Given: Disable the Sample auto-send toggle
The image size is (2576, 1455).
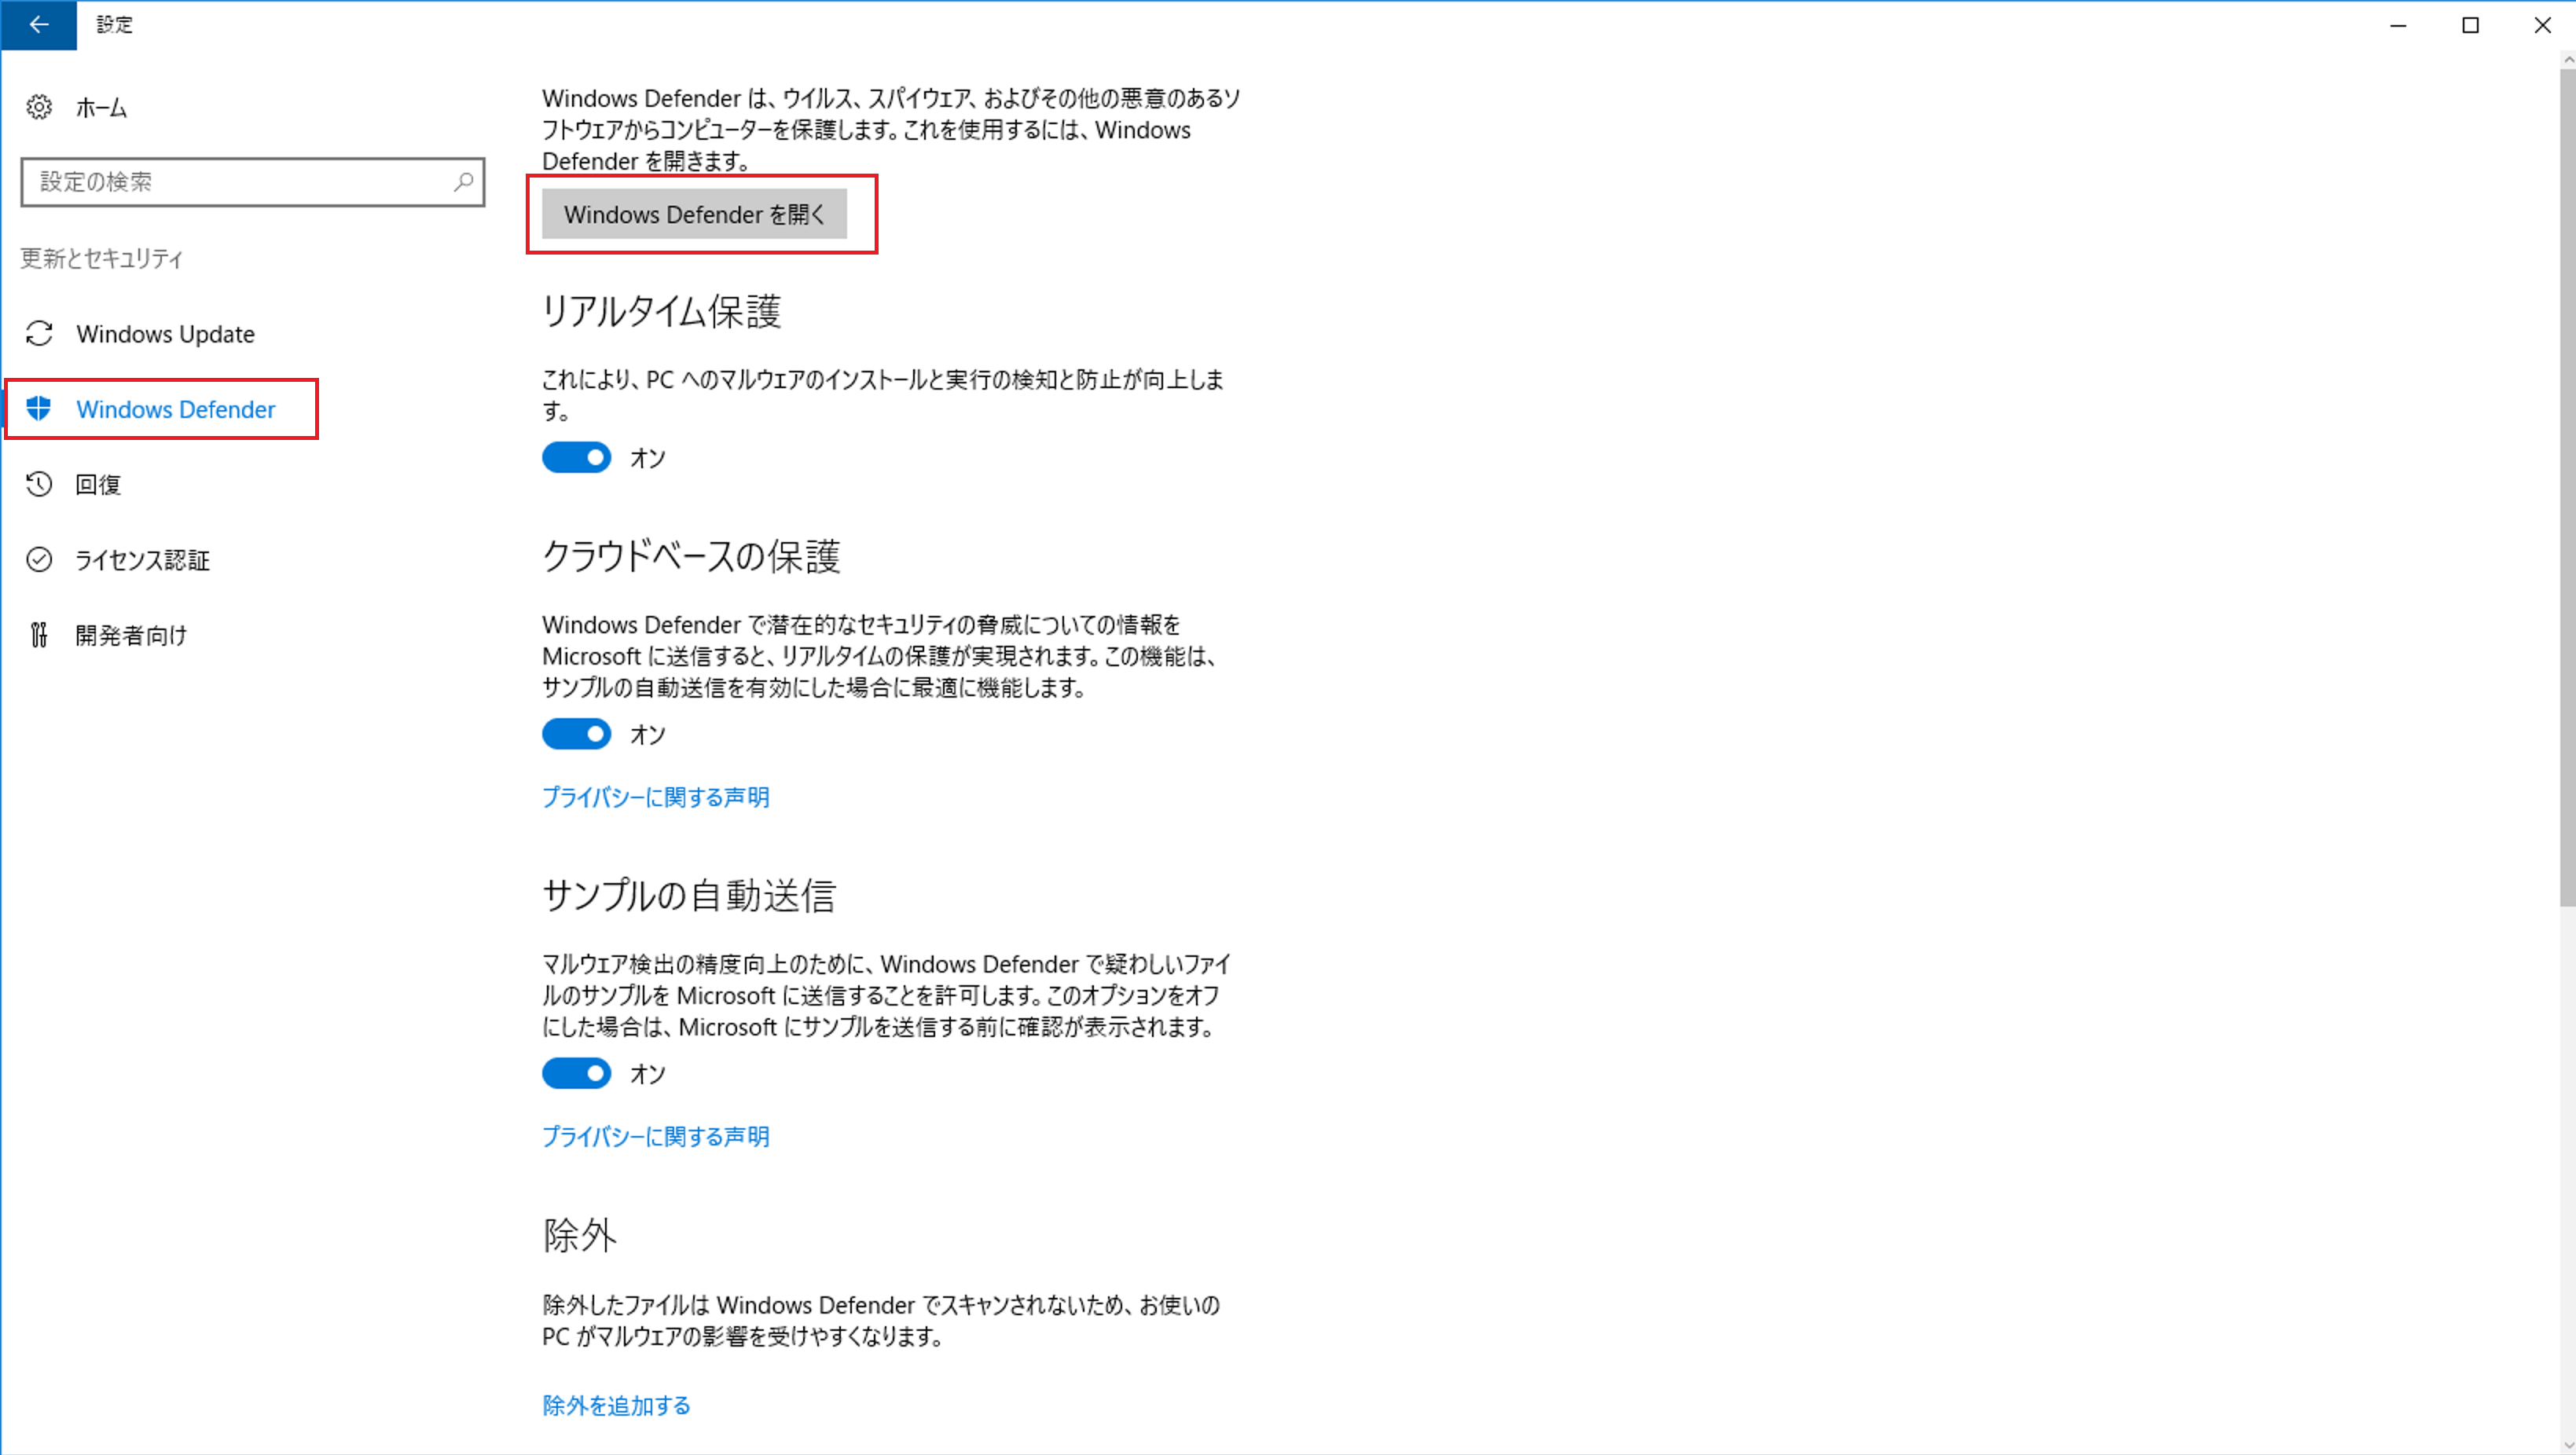Looking at the screenshot, I should pyautogui.click(x=577, y=1073).
